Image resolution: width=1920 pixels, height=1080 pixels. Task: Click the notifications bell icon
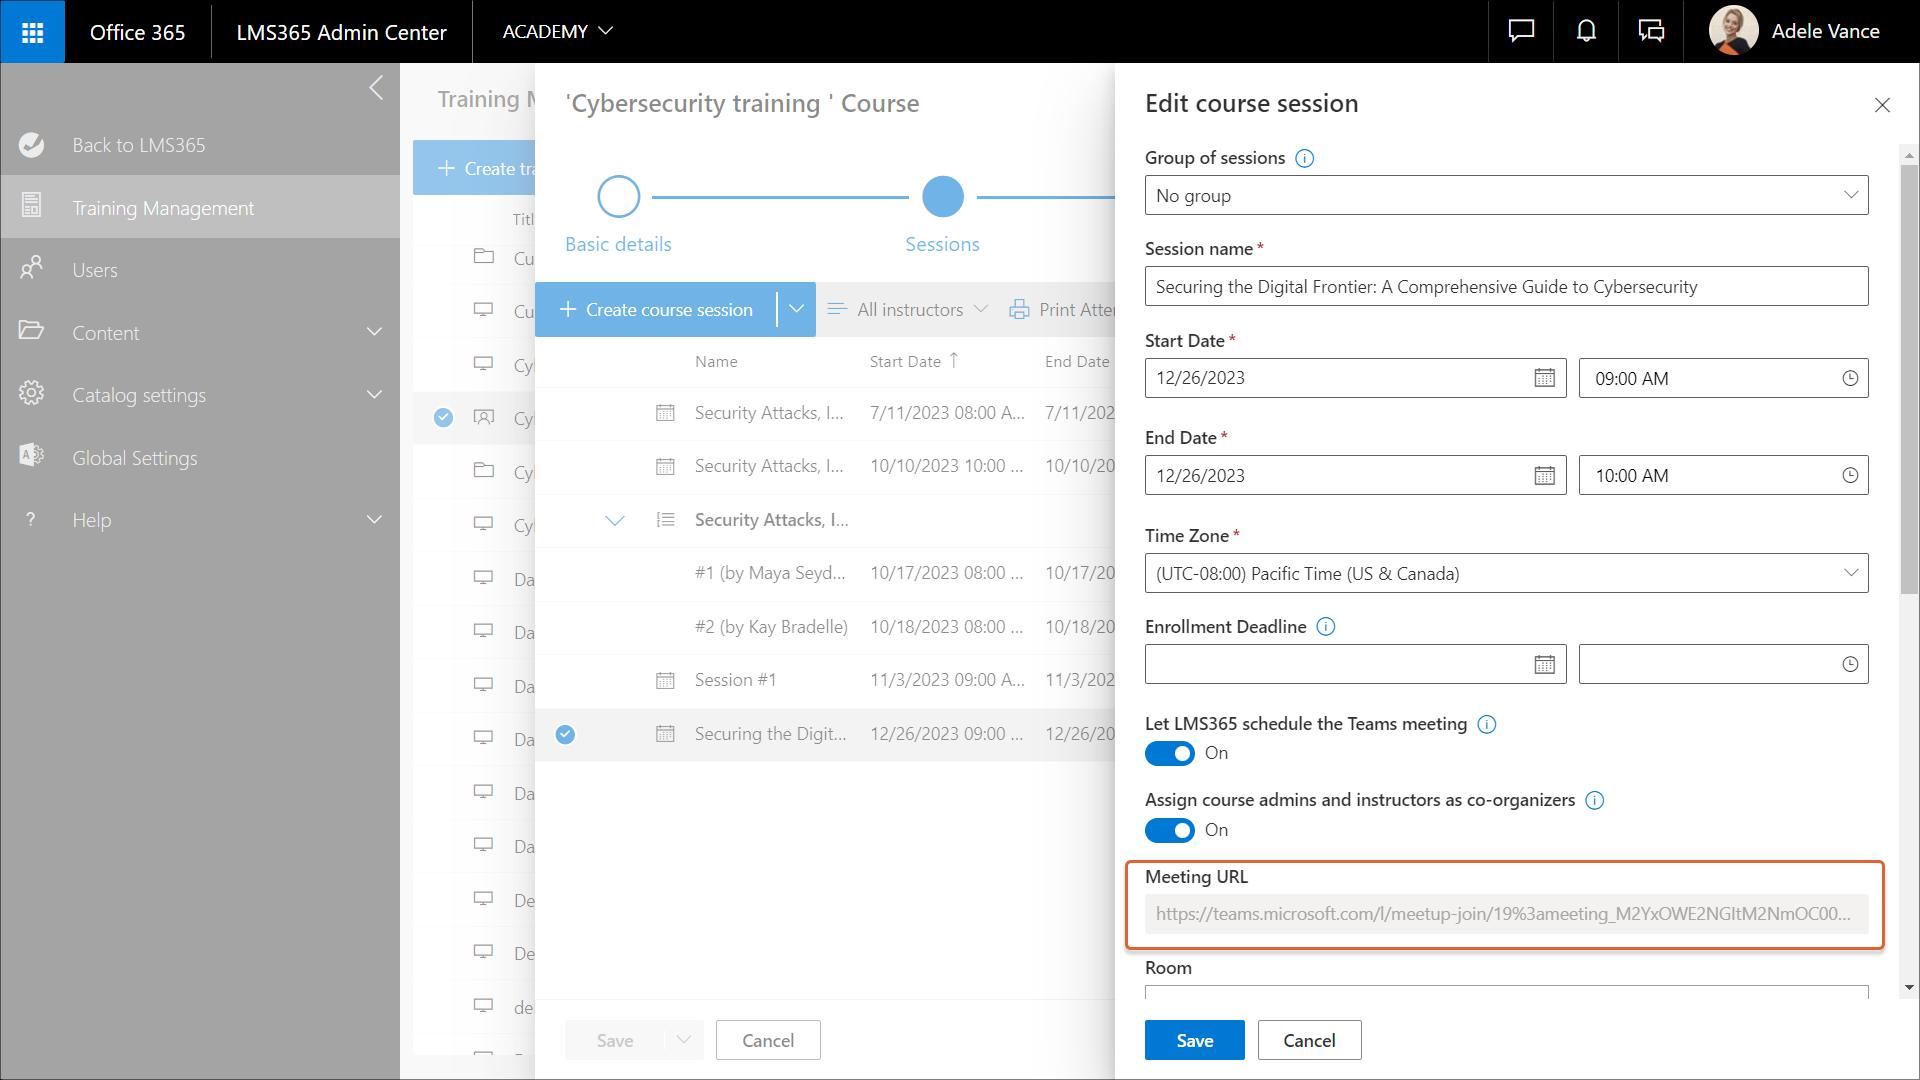pyautogui.click(x=1586, y=32)
